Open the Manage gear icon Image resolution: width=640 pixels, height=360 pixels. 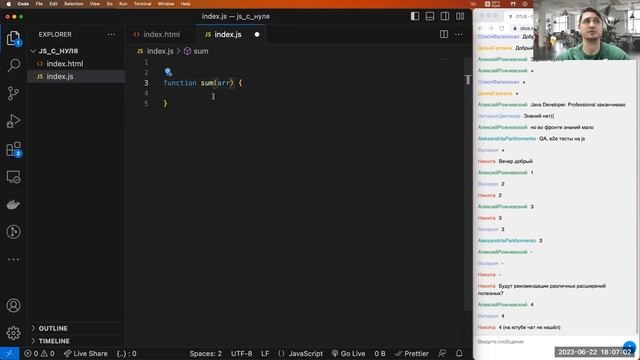tap(13, 333)
